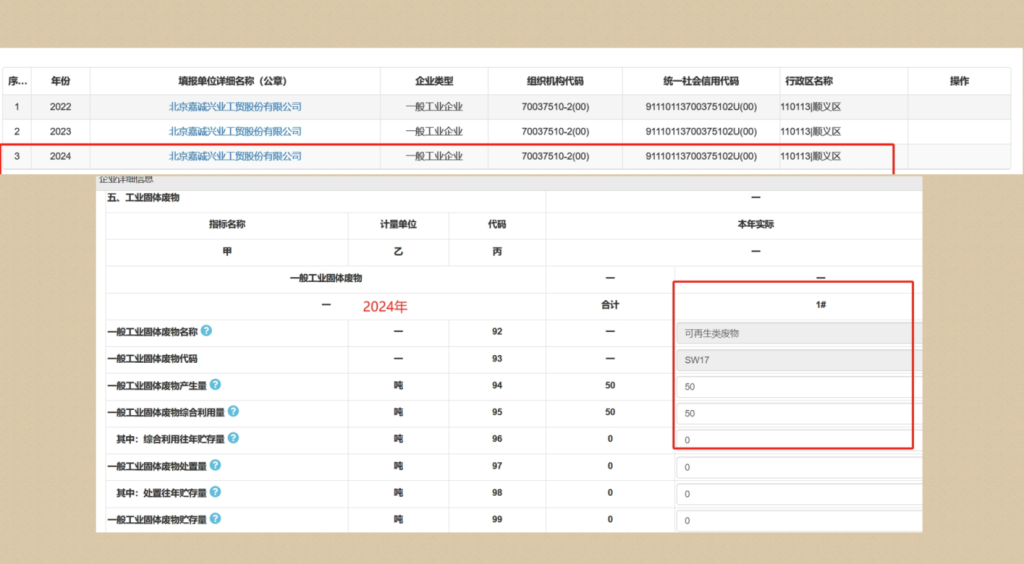Open the 2024 row company name link
The image size is (1024, 564).
click(x=235, y=156)
